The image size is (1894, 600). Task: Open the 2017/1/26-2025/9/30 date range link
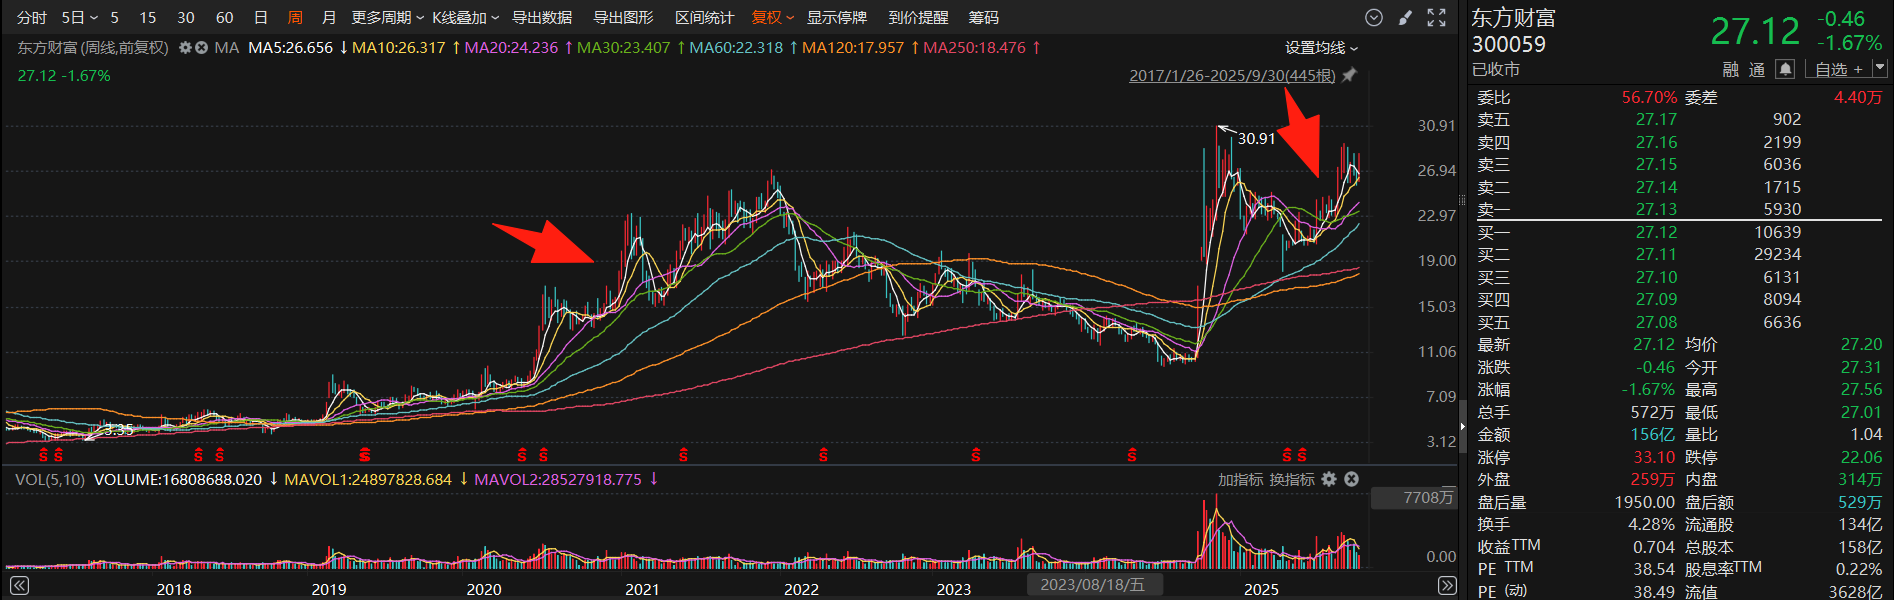(x=1232, y=76)
